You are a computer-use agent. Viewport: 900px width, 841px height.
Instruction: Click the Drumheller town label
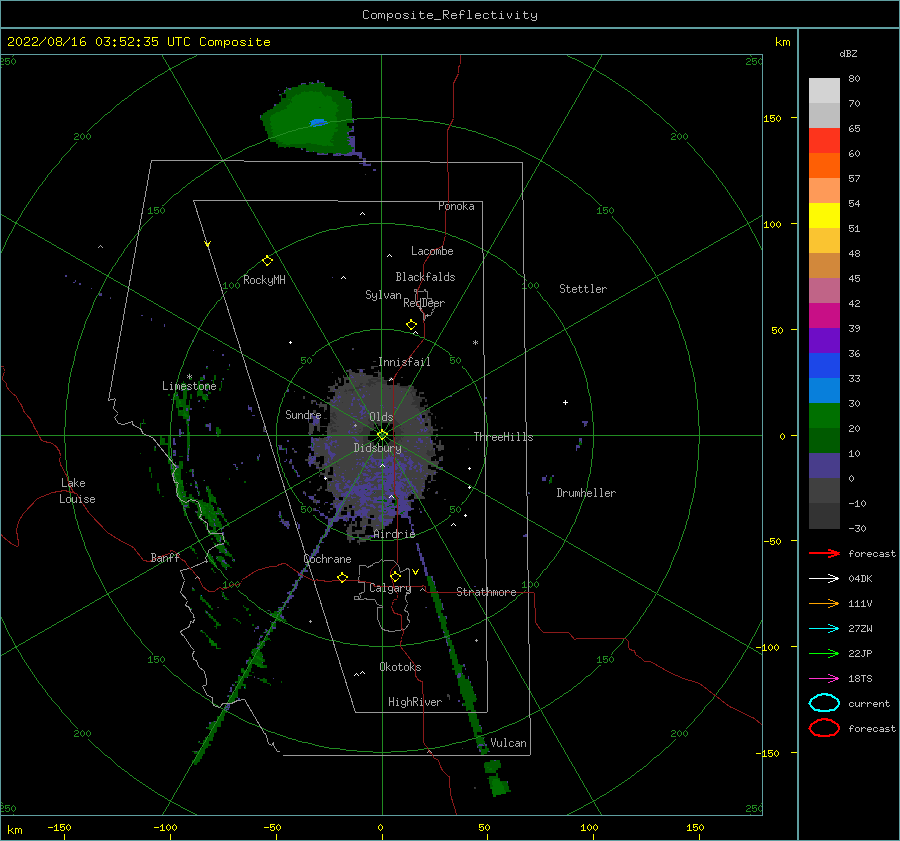point(586,493)
